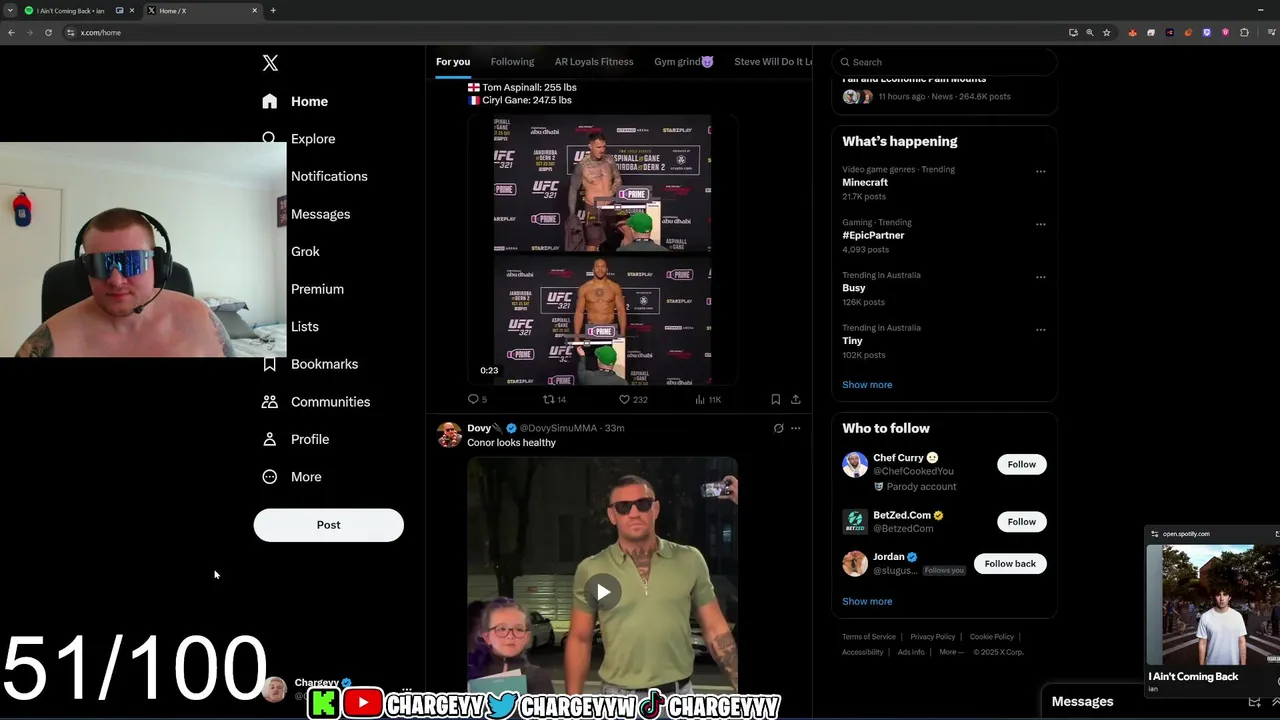Screen dimensions: 1280x720
Task: Click the Post button
Action: point(328,525)
